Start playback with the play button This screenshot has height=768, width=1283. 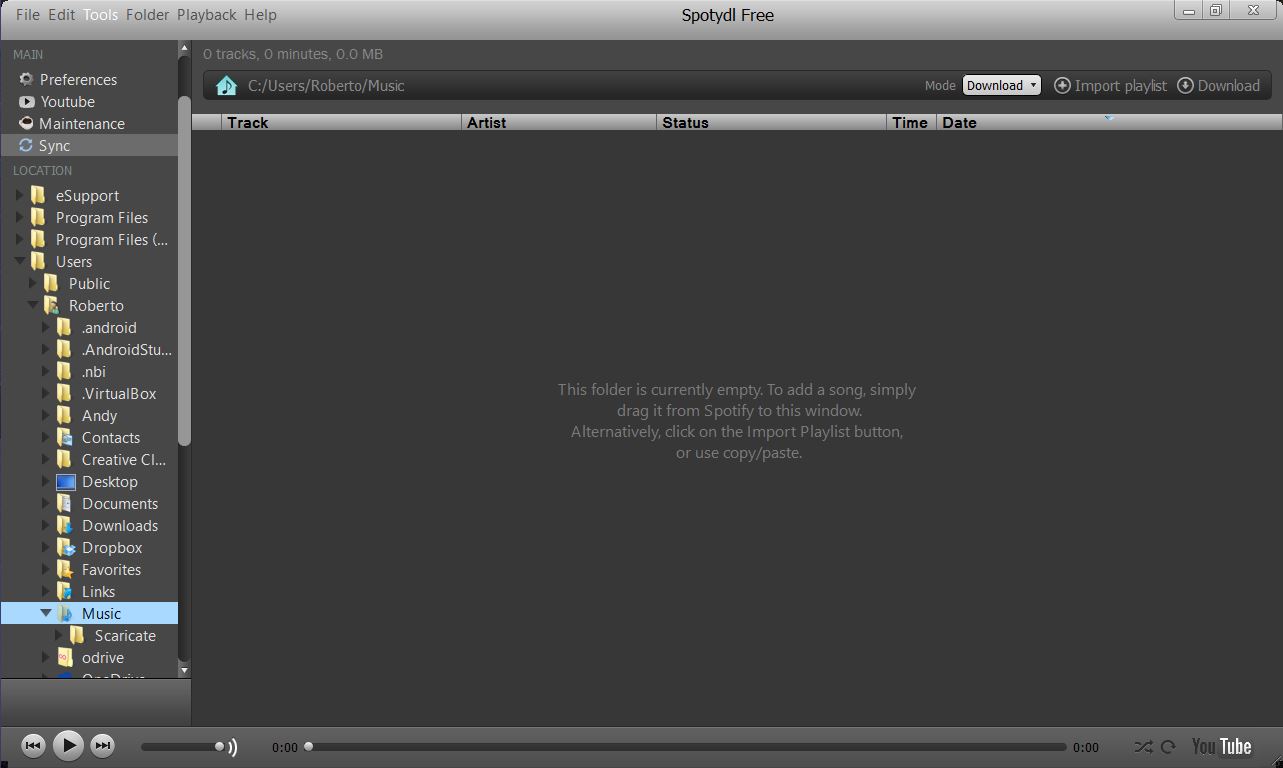click(68, 745)
